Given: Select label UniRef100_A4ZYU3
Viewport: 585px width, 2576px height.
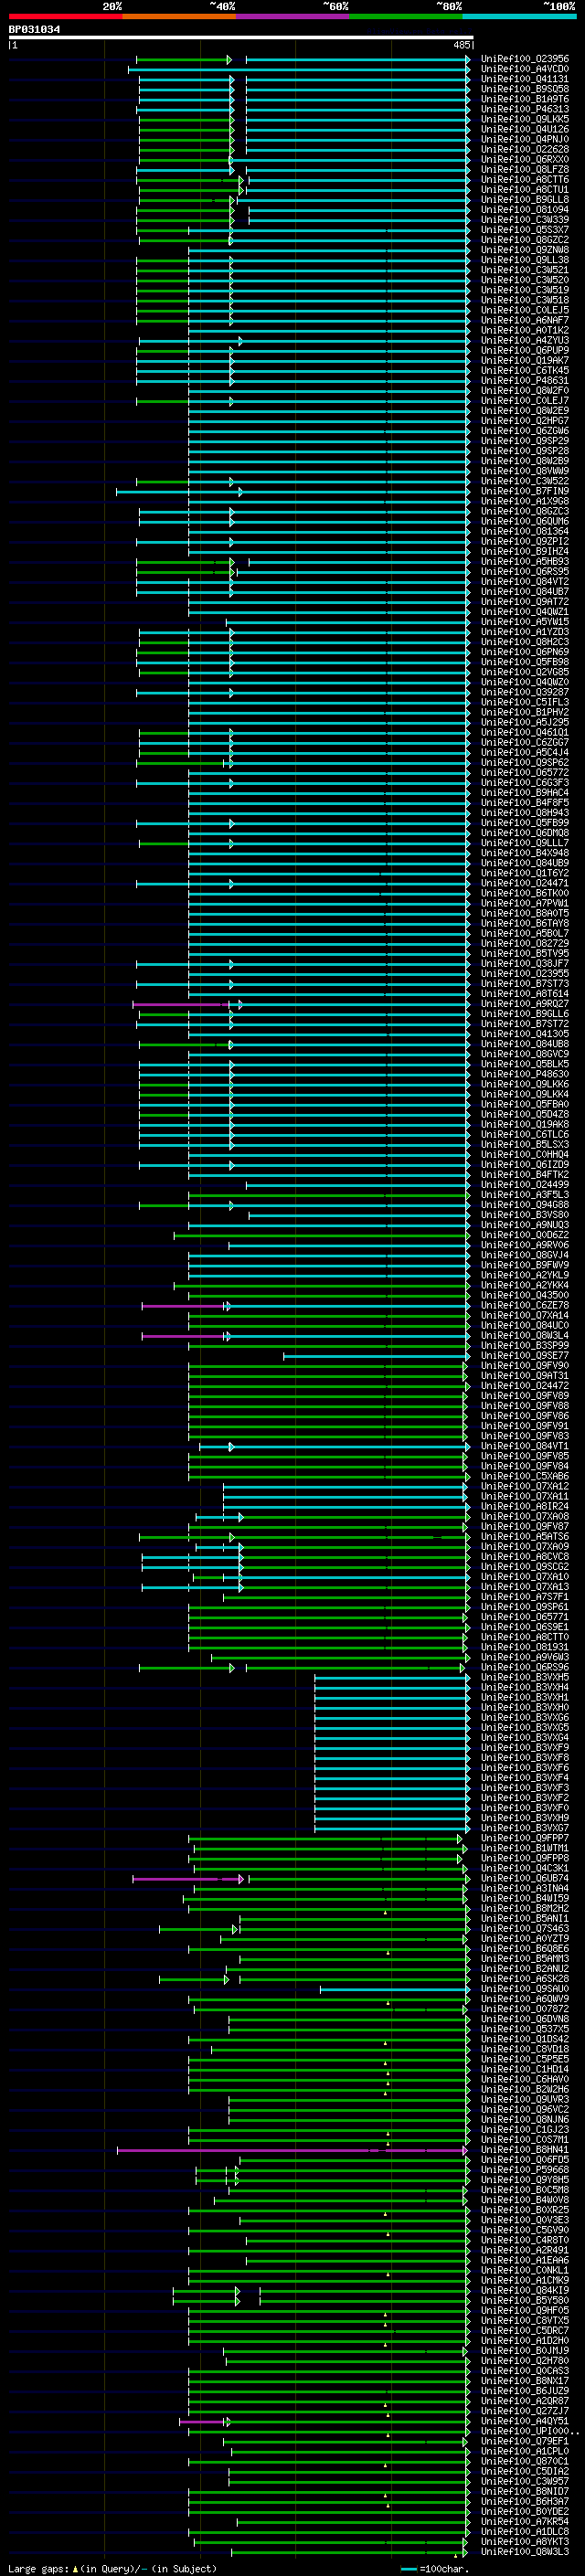Looking at the screenshot, I should (524, 341).
